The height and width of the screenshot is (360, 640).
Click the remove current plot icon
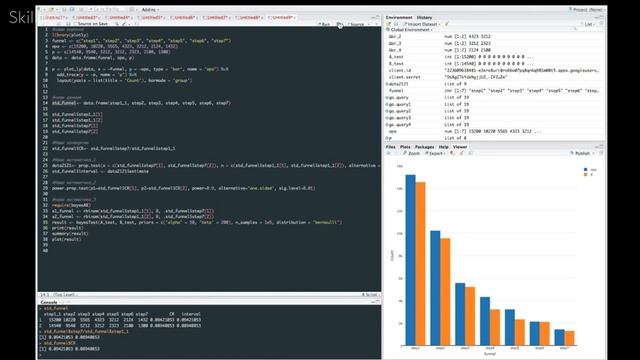452,153
